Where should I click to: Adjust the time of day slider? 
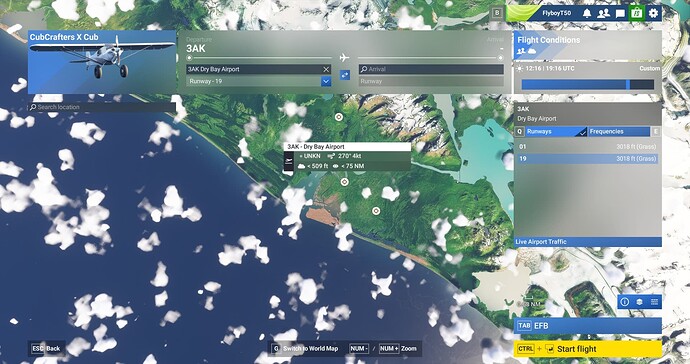click(x=587, y=85)
